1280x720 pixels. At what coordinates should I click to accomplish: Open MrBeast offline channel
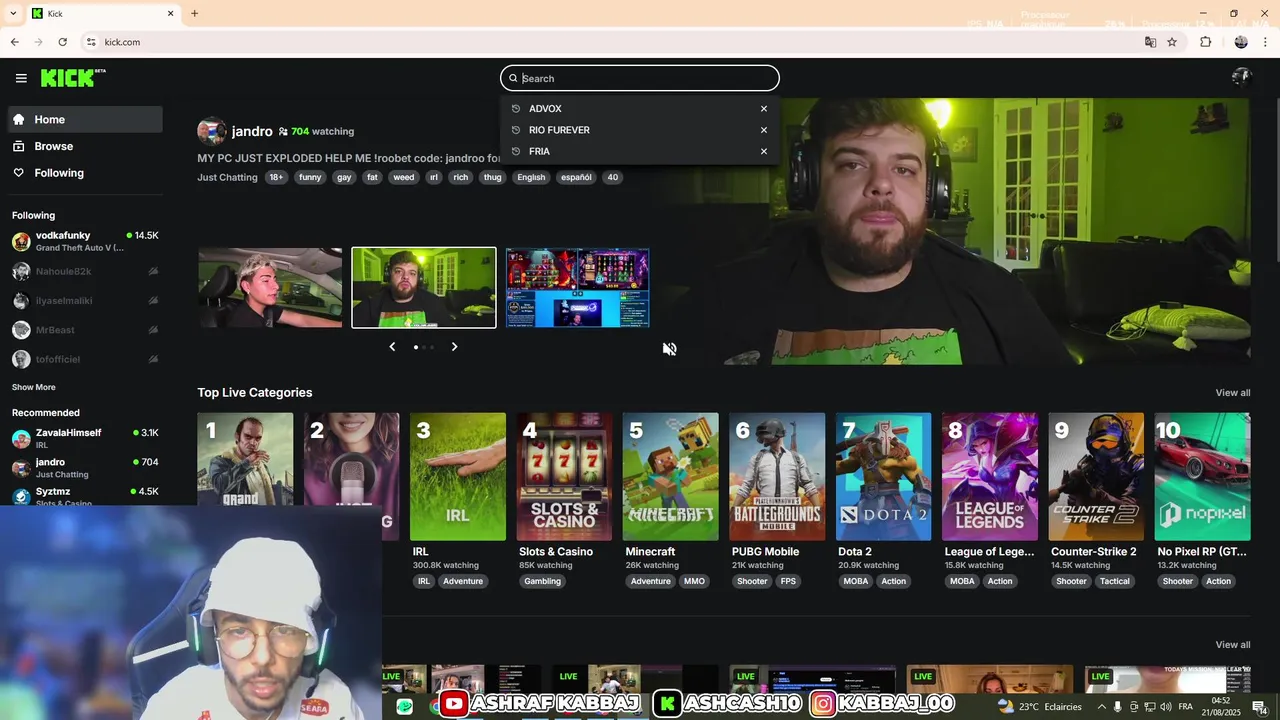(85, 330)
